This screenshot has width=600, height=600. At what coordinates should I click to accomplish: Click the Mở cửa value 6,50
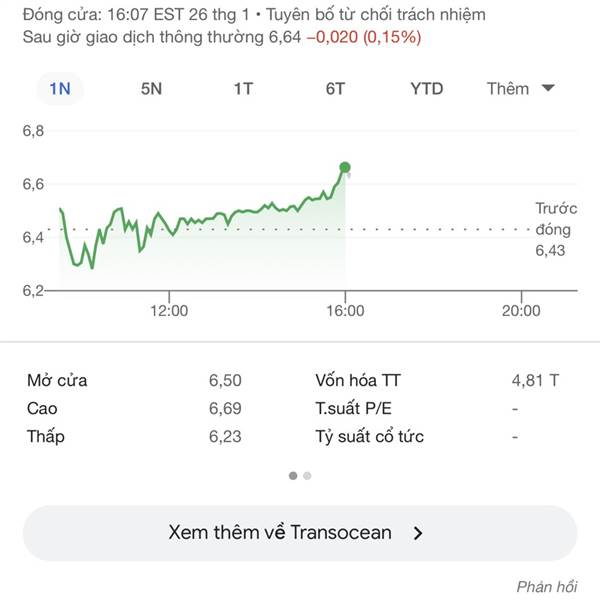click(x=225, y=380)
